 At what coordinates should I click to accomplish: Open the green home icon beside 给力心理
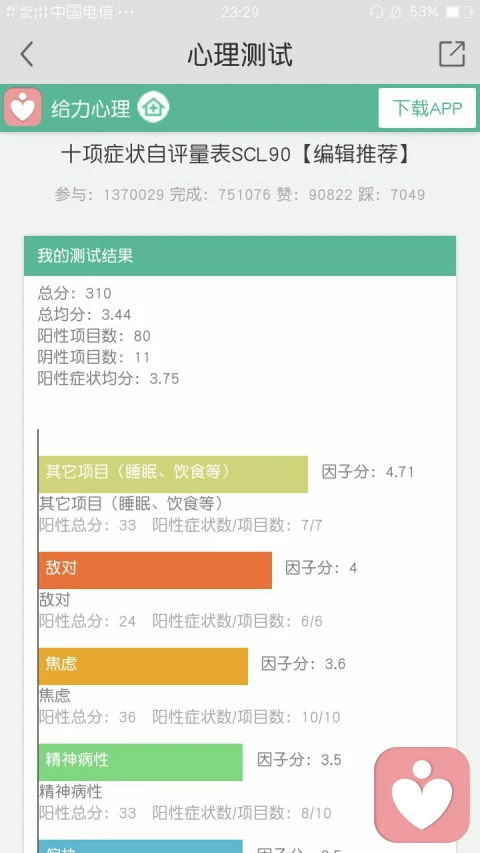(153, 108)
